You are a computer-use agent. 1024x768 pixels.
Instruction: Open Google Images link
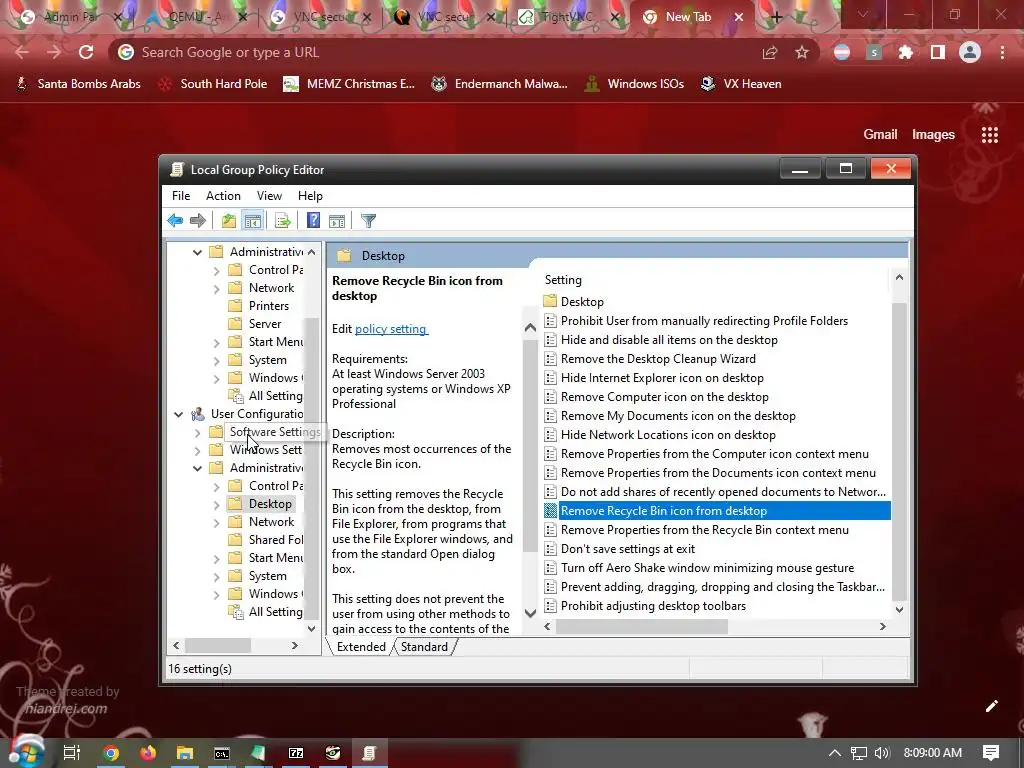click(x=933, y=135)
